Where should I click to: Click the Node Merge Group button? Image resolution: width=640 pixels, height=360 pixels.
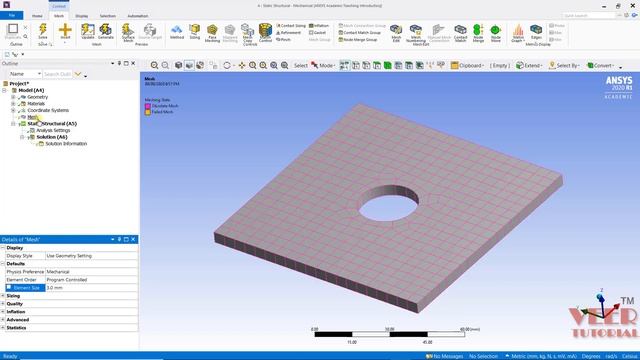click(358, 39)
